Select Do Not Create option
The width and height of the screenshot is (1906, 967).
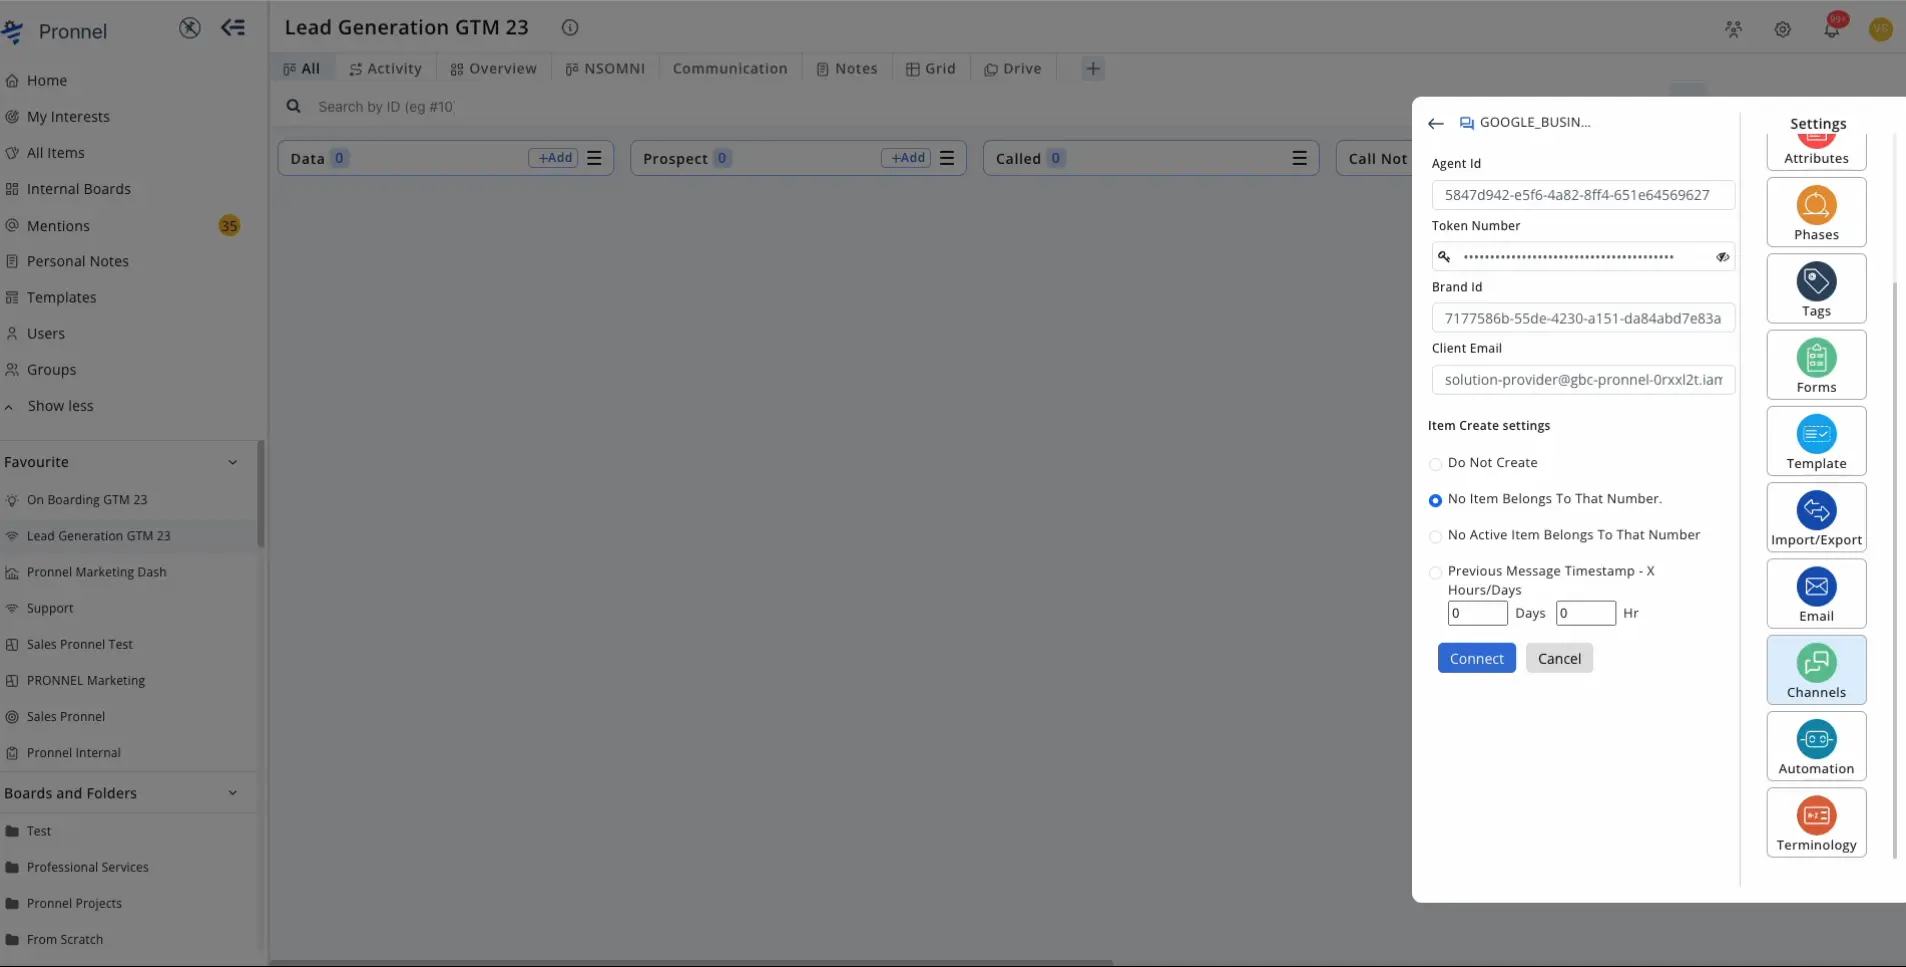click(1435, 464)
